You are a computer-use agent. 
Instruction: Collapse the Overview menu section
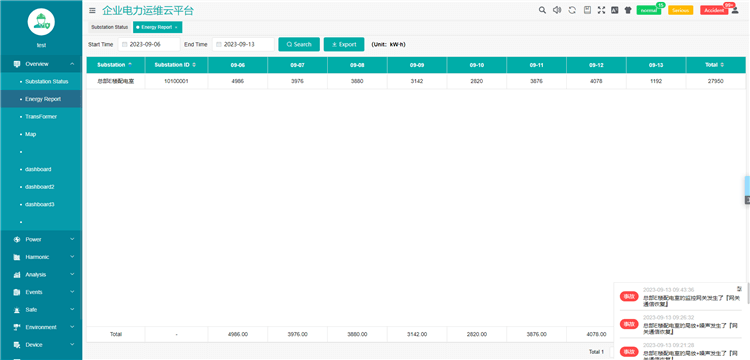[41, 64]
